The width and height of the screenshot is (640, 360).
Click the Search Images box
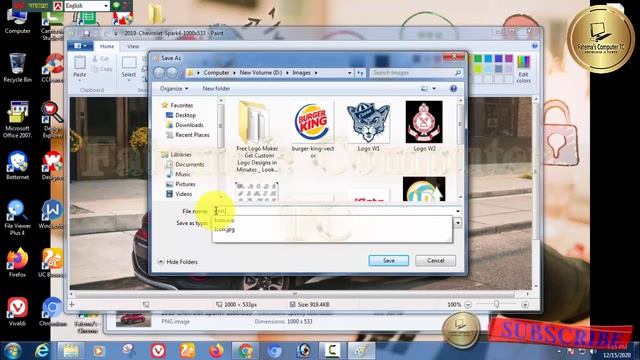tap(416, 73)
